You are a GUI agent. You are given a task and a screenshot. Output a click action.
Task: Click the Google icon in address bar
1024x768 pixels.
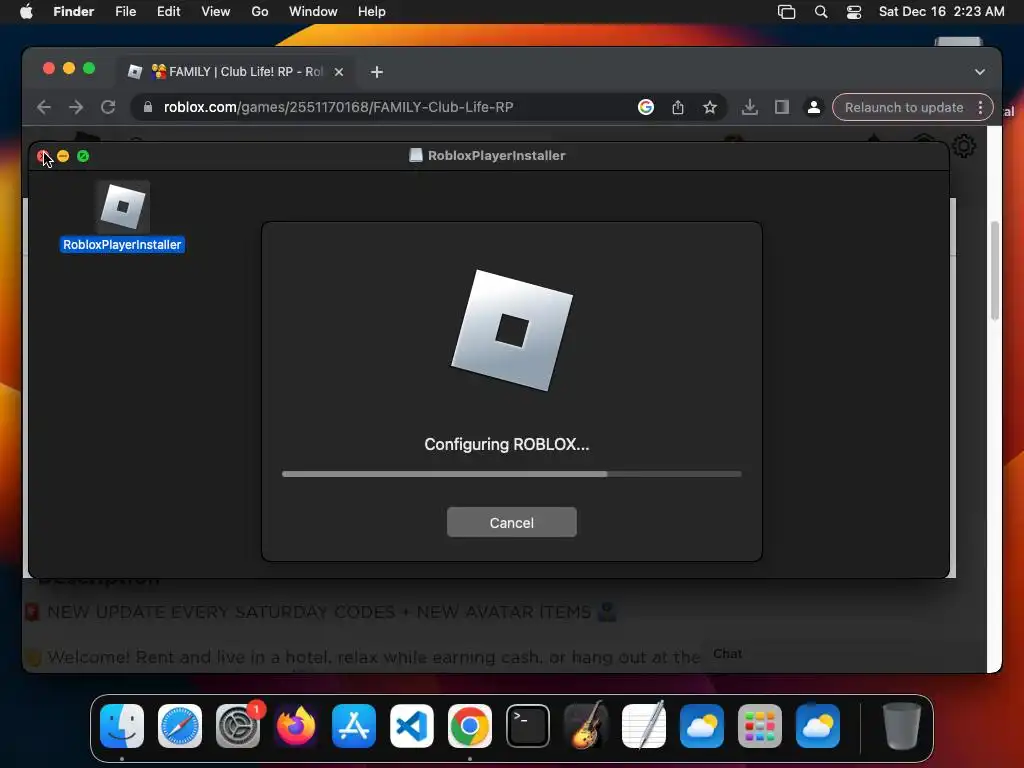[x=646, y=107]
